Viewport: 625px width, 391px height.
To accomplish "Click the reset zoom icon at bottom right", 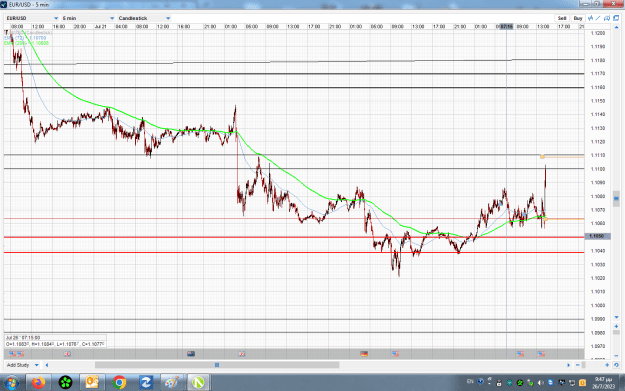I will [x=616, y=365].
